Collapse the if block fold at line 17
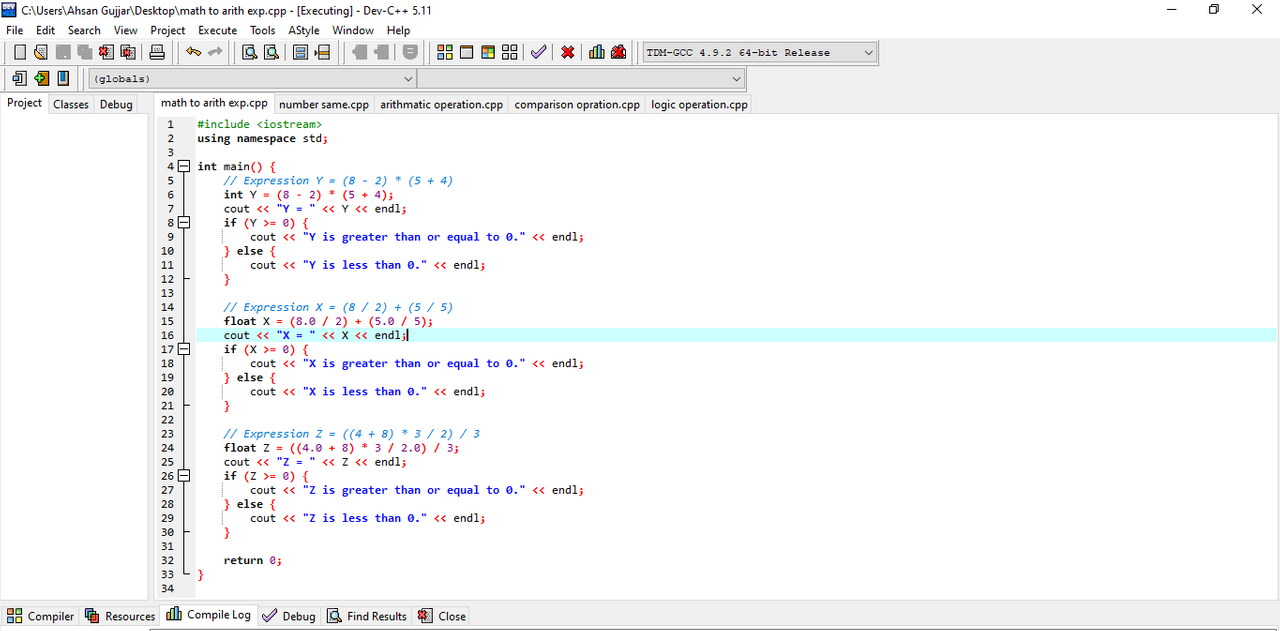This screenshot has height=631, width=1280. (183, 349)
